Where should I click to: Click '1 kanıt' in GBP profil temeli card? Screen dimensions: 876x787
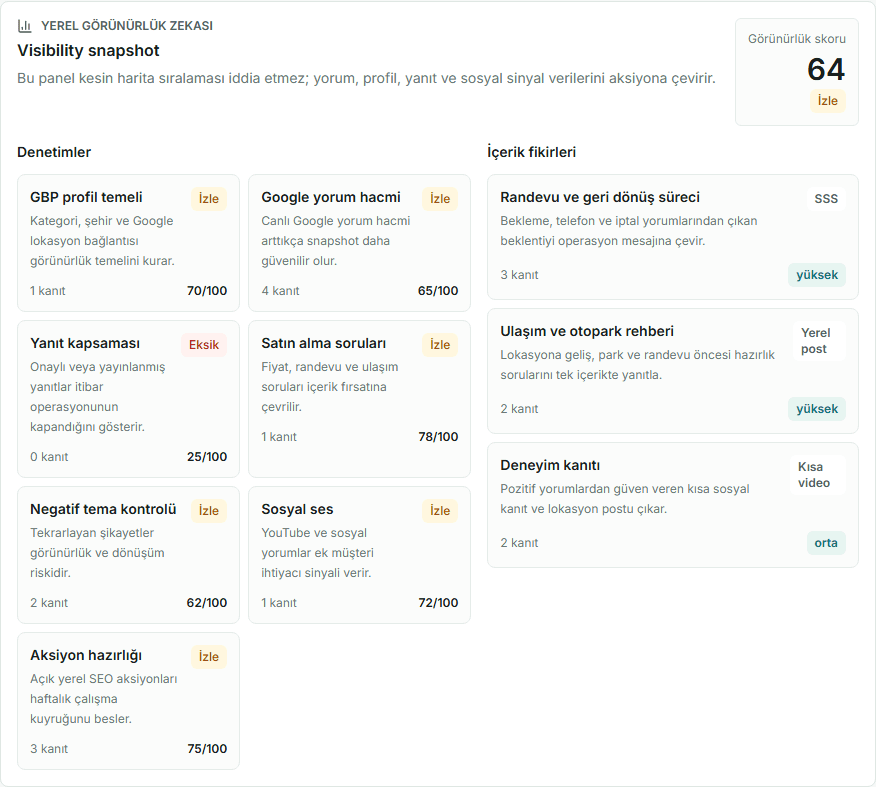tap(47, 291)
